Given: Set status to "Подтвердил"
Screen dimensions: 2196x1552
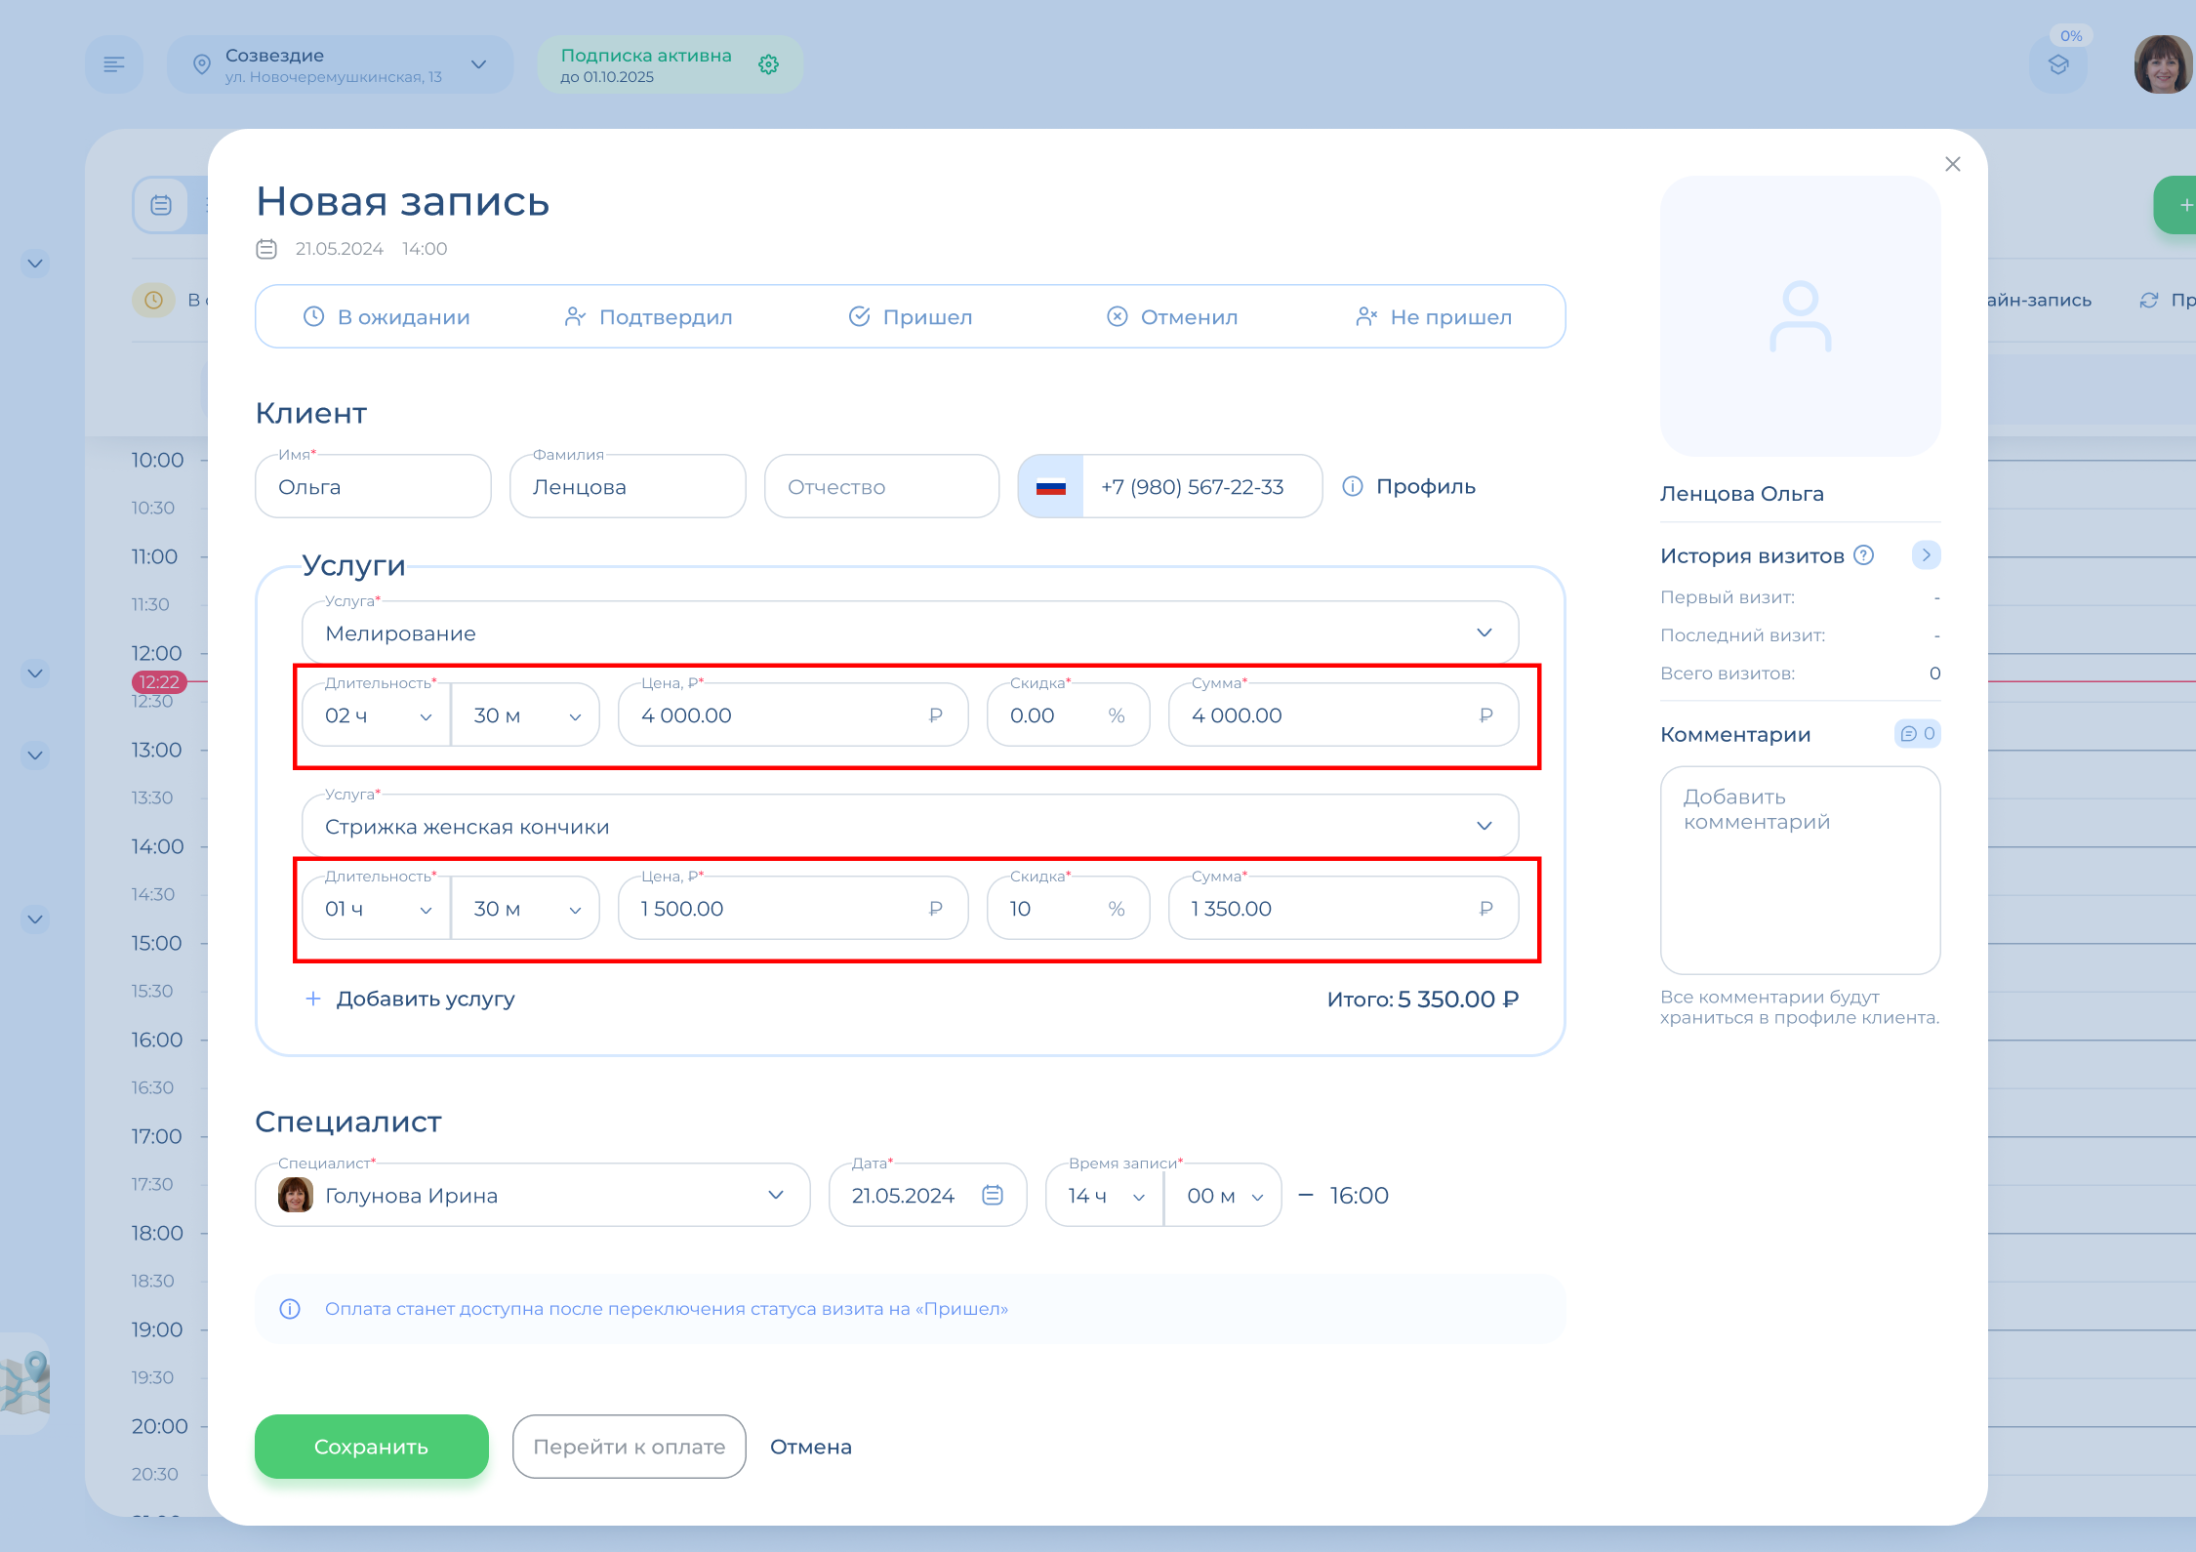Looking at the screenshot, I should [x=648, y=317].
